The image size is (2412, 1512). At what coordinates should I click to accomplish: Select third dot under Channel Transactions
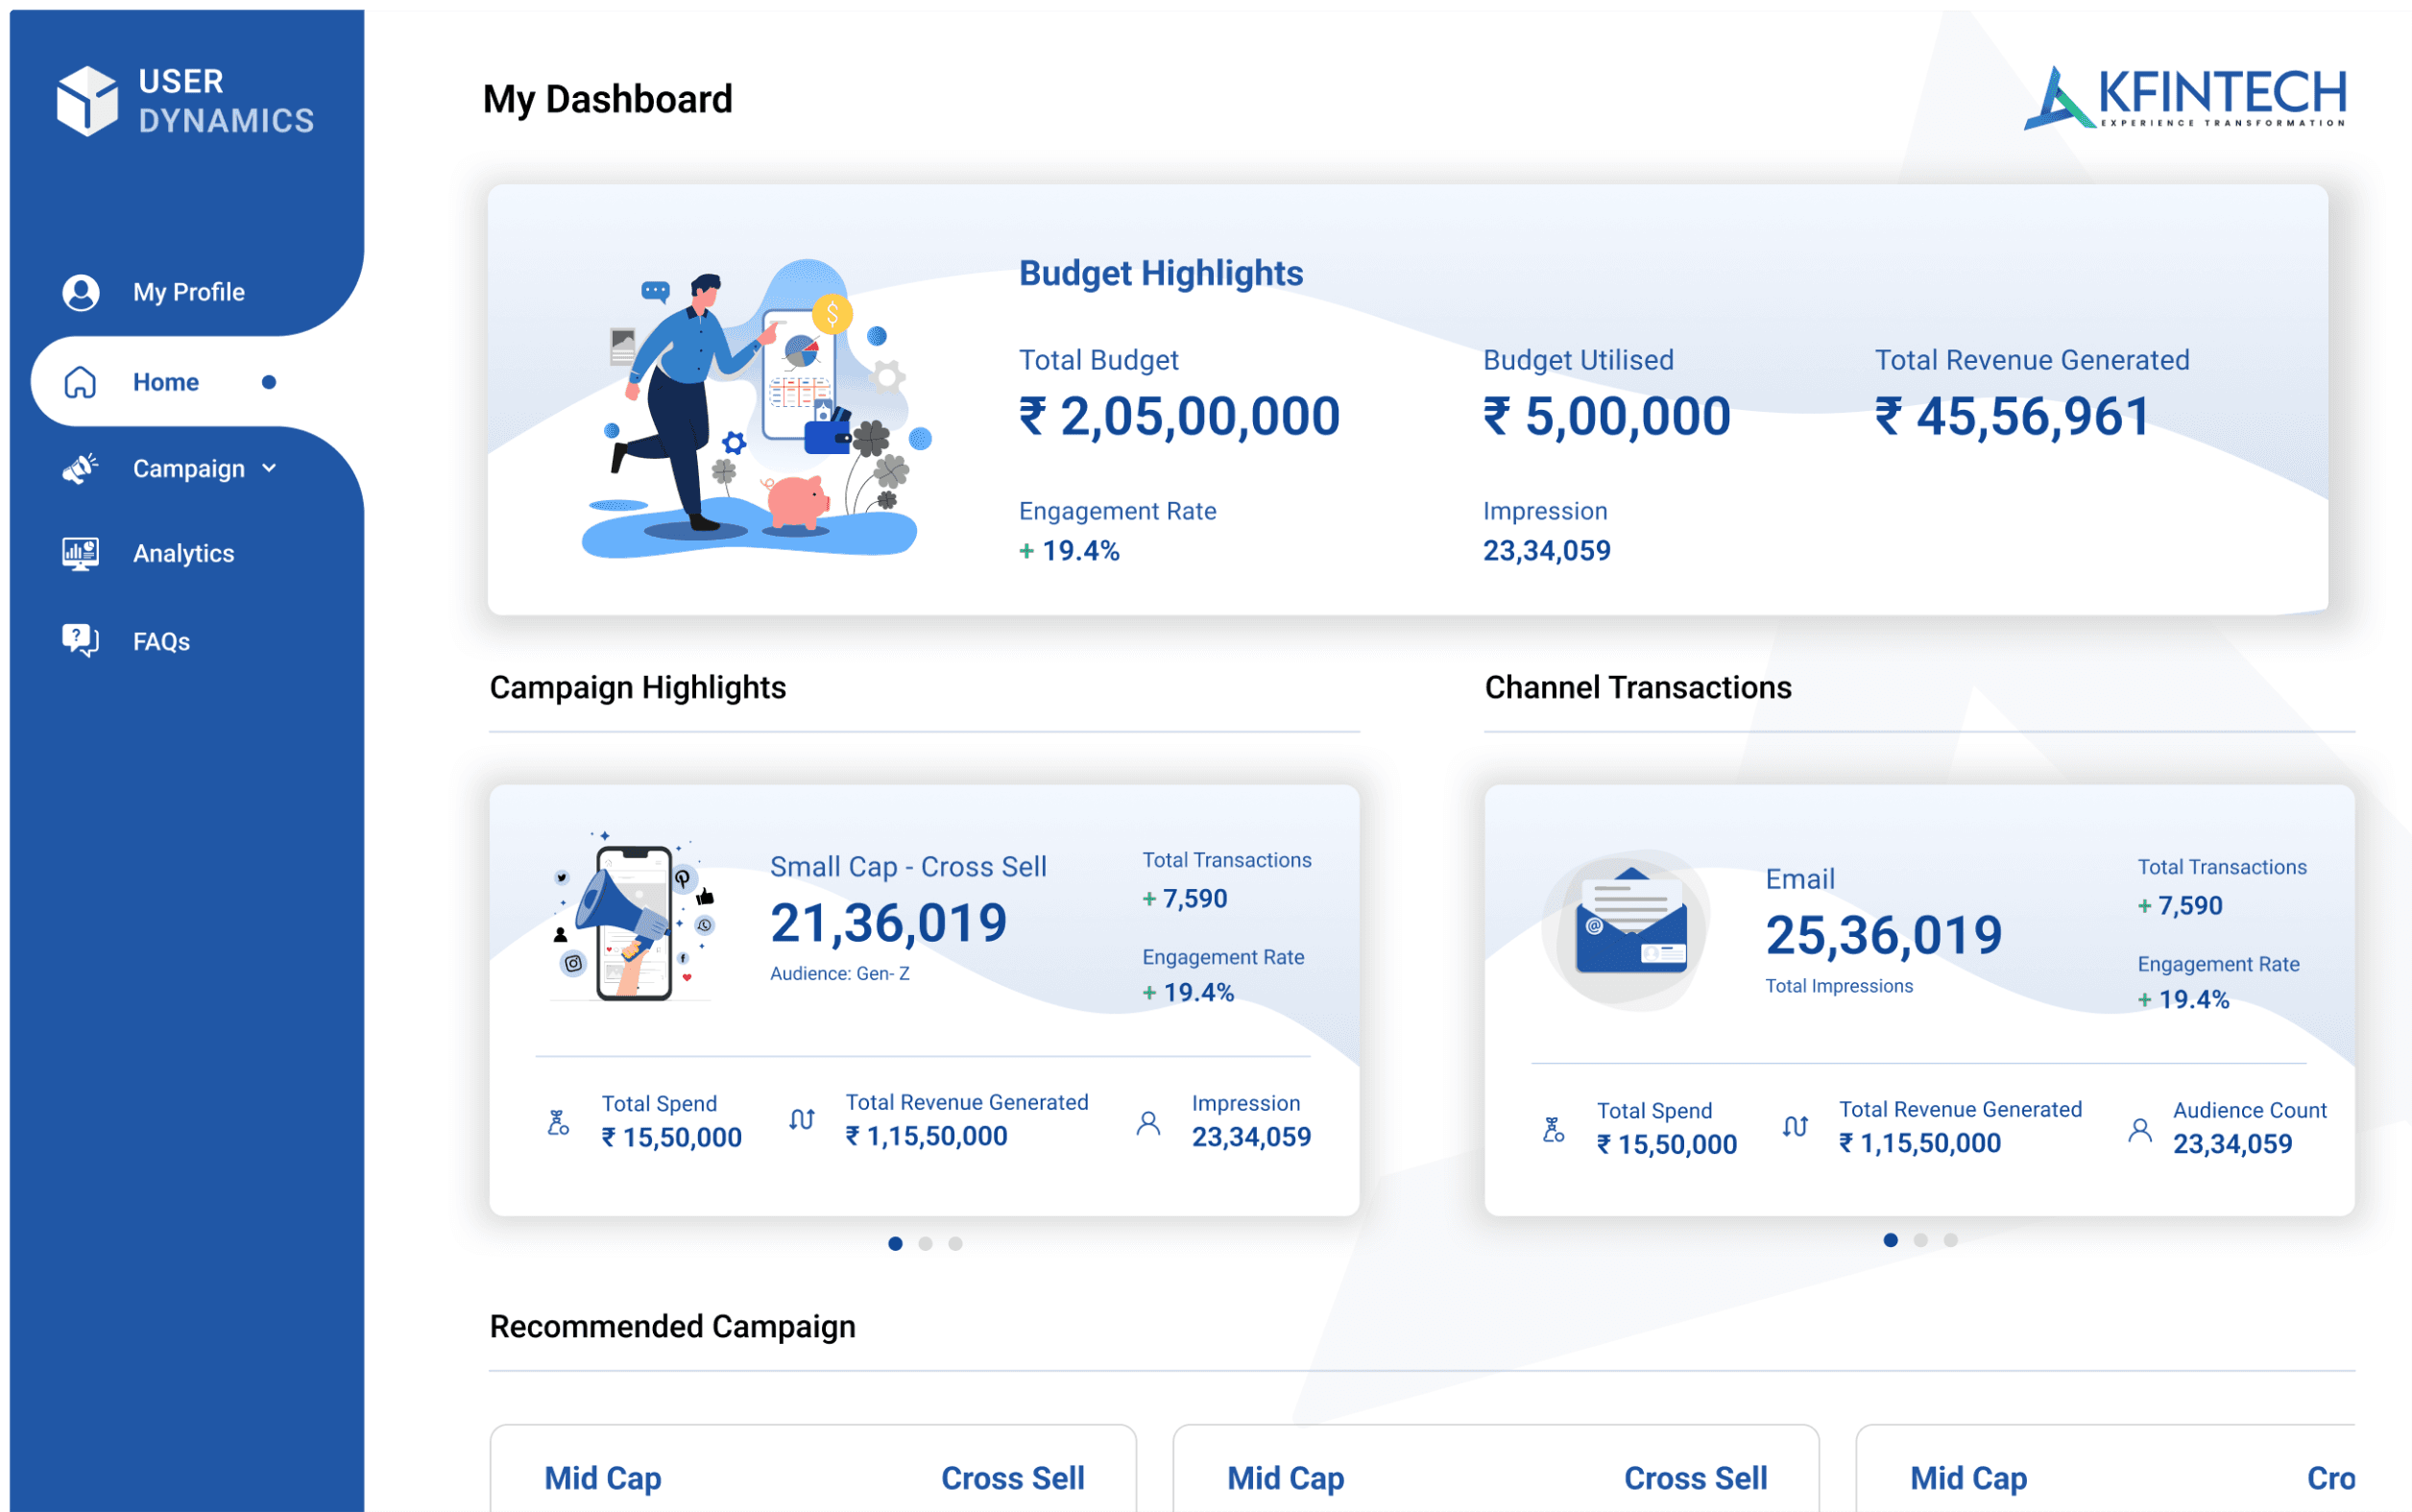[x=1950, y=1240]
